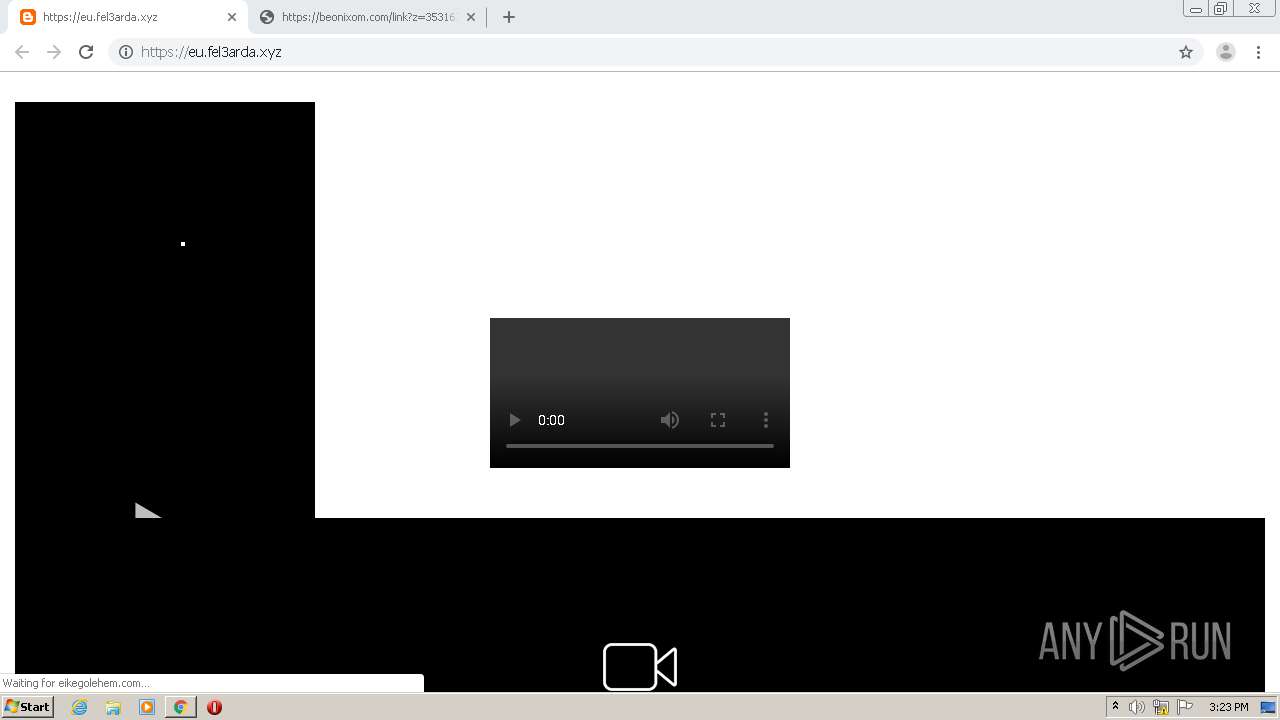Viewport: 1280px width, 720px height.
Task: Seek on the video progress bar
Action: (x=640, y=446)
